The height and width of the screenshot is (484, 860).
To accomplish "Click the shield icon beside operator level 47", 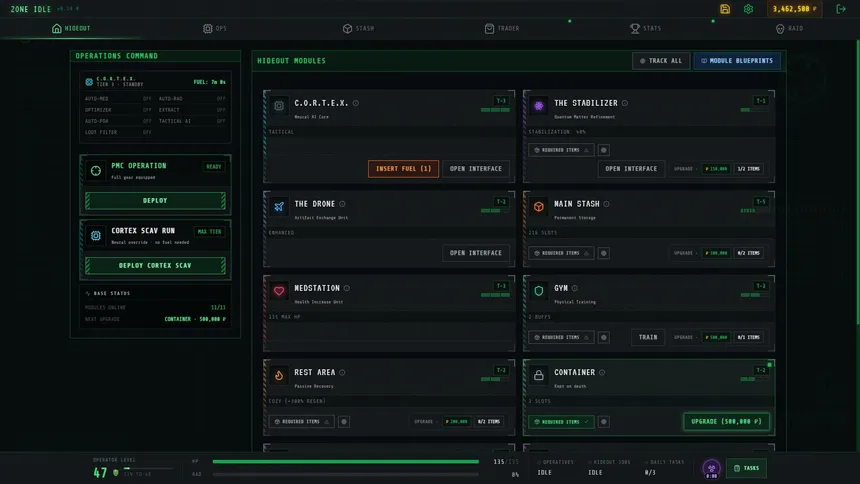I will 116,472.
